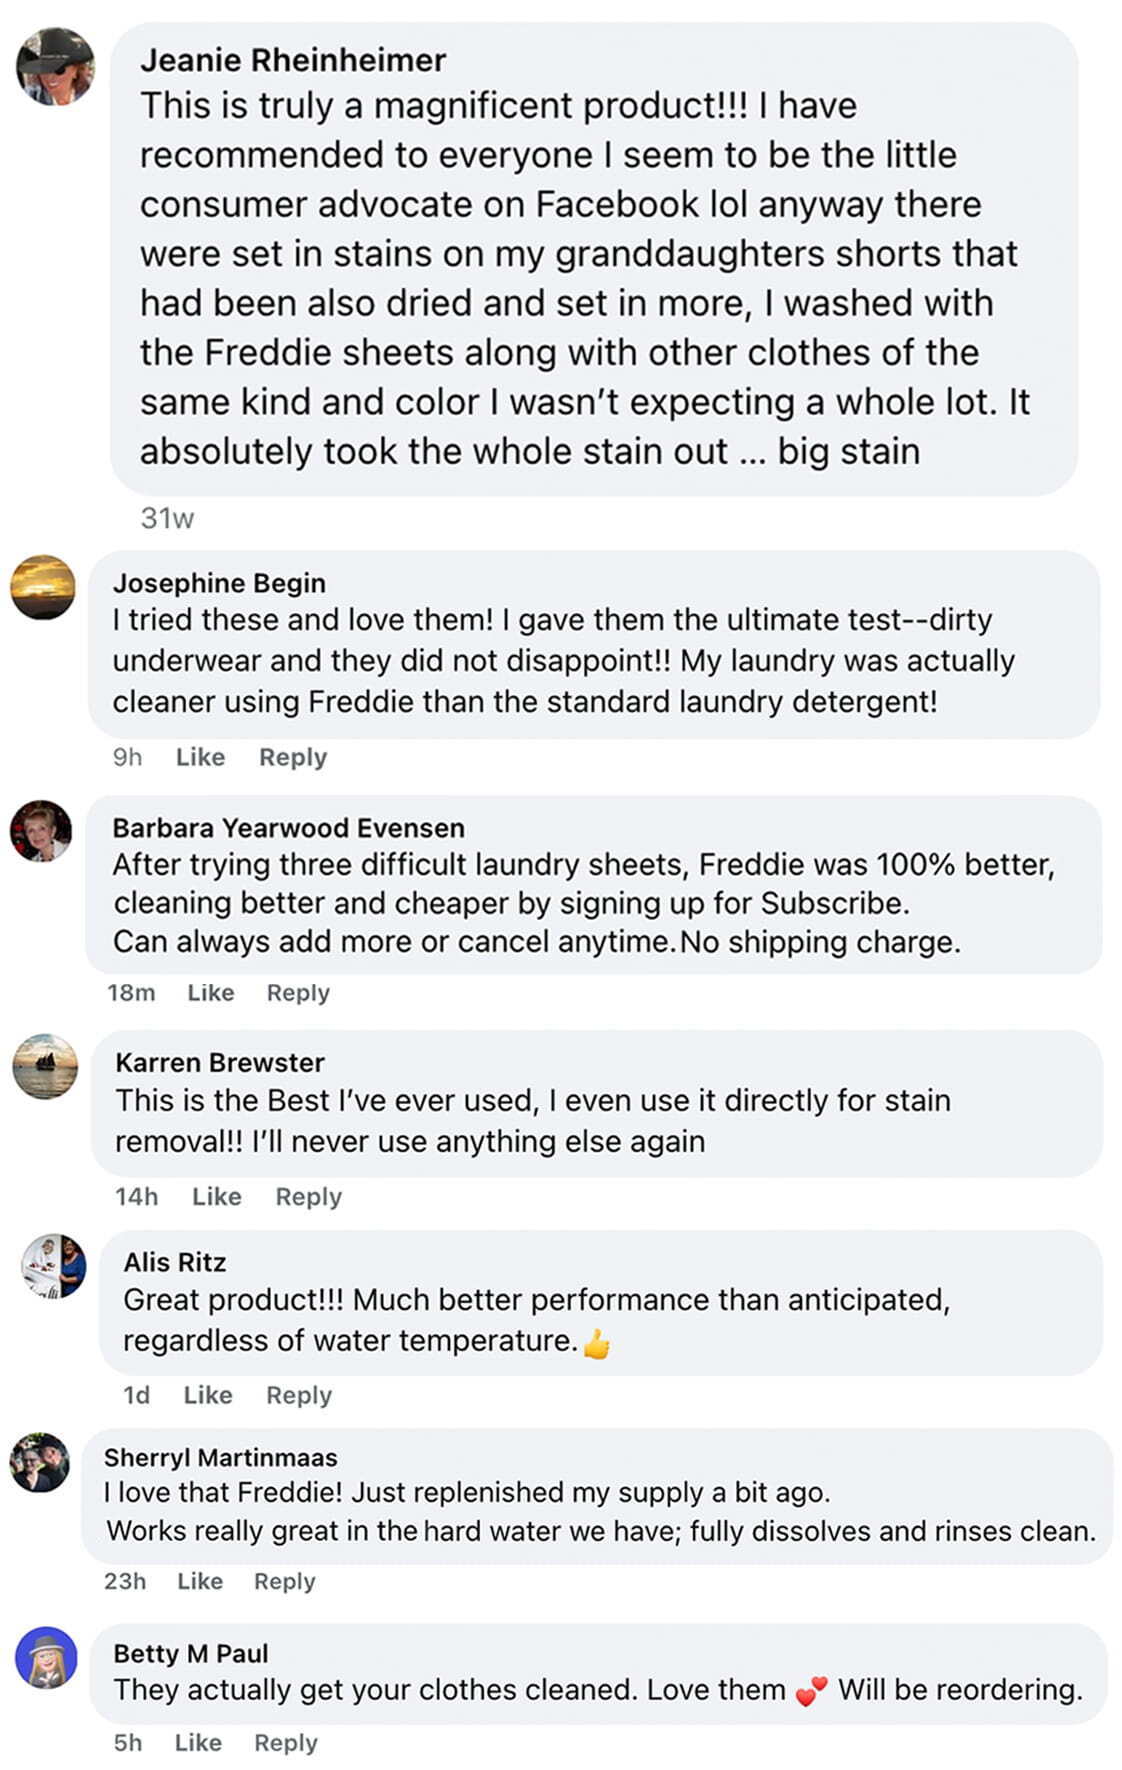Open Karren Brewster's name link

pyautogui.click(x=220, y=1062)
